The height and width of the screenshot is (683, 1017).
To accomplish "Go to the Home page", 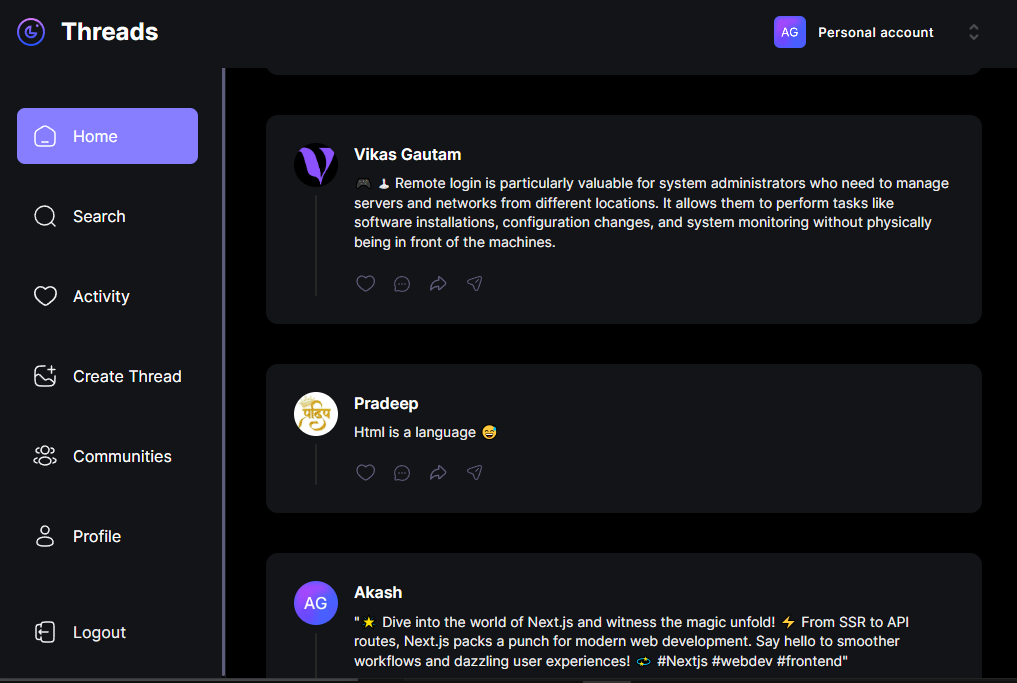I will 107,136.
